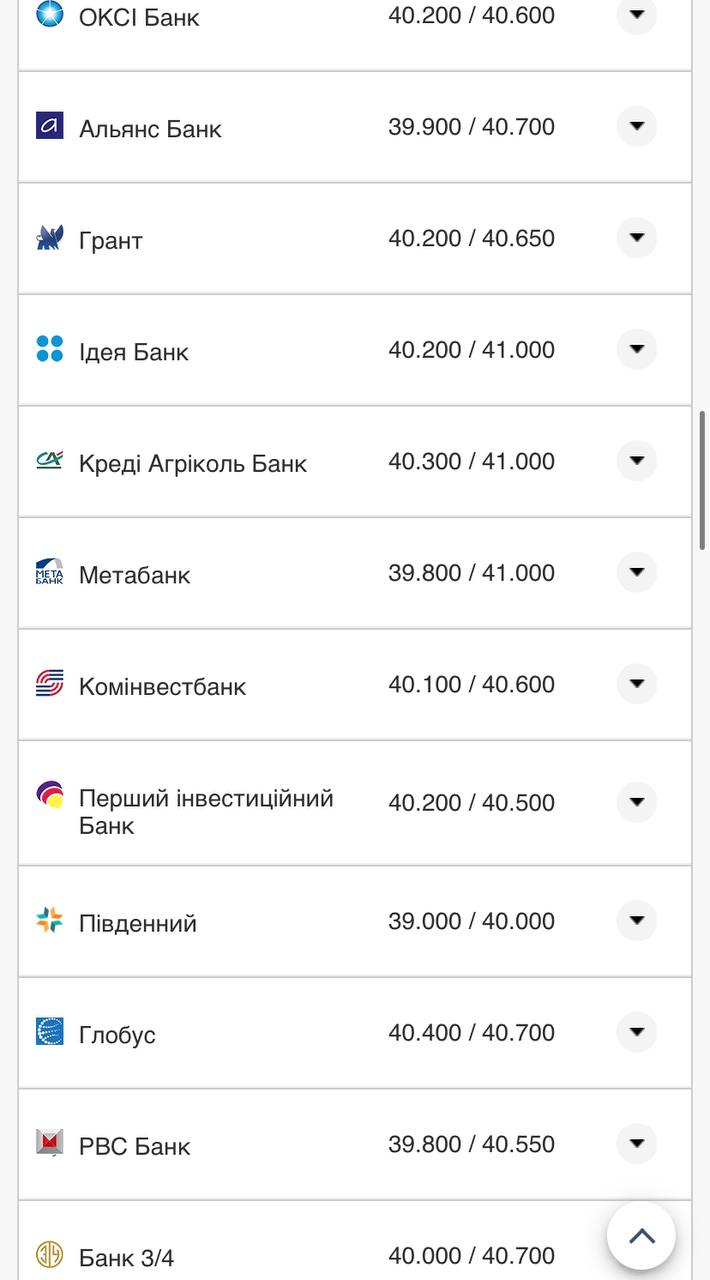Click the page scrollbar thumb
The height and width of the screenshot is (1280, 710).
tap(703, 480)
